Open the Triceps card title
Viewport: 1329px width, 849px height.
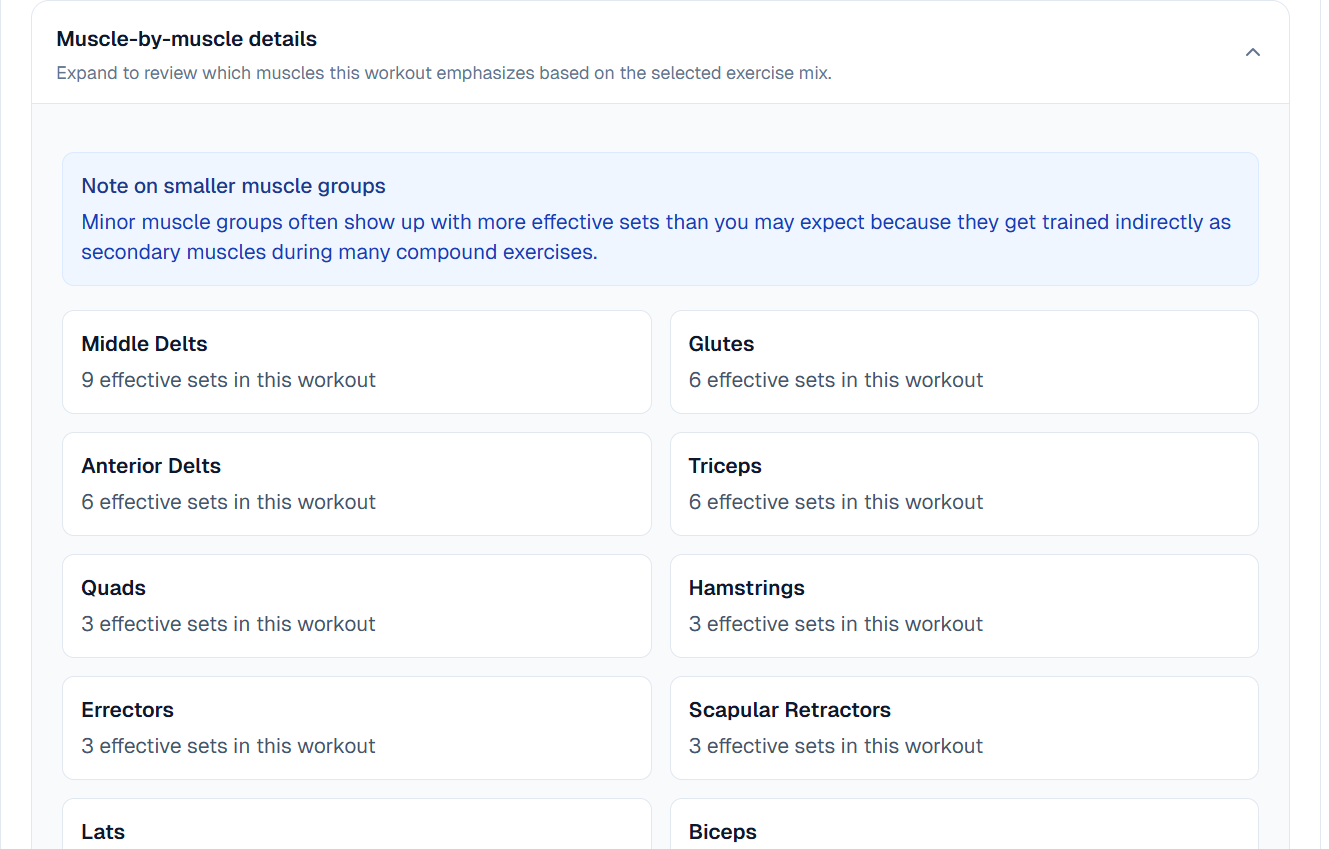725,466
